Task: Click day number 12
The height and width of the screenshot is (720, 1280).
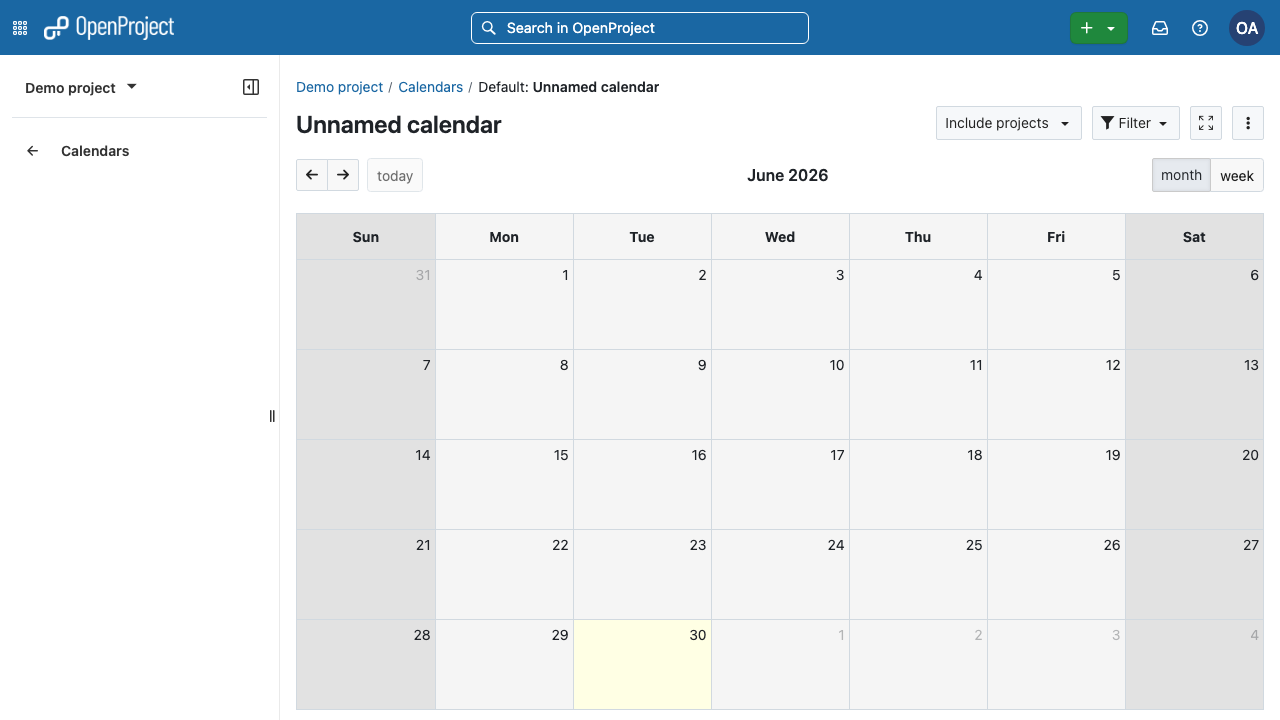Action: coord(1113,365)
